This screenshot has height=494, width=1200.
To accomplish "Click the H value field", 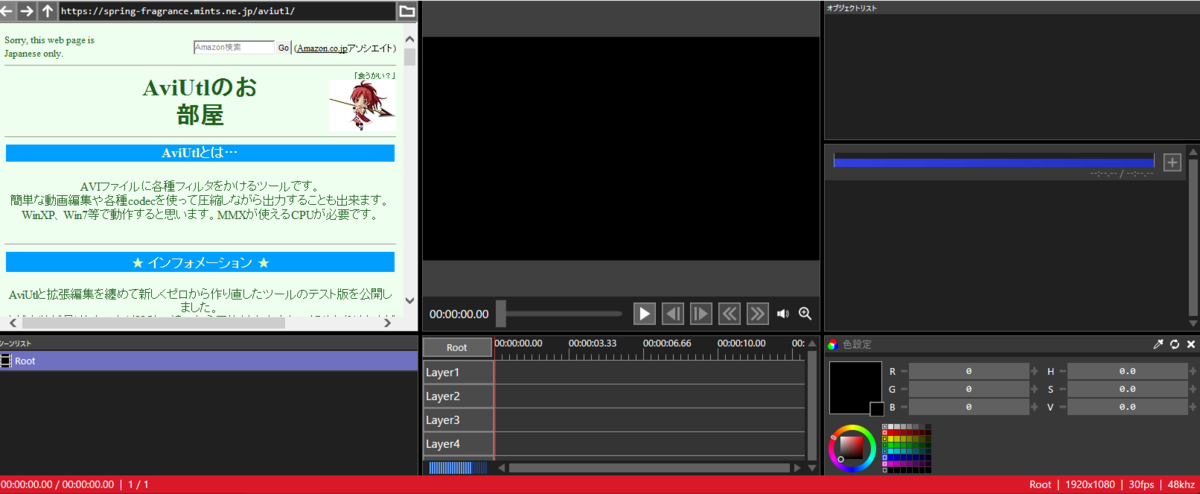I will (x=1127, y=371).
